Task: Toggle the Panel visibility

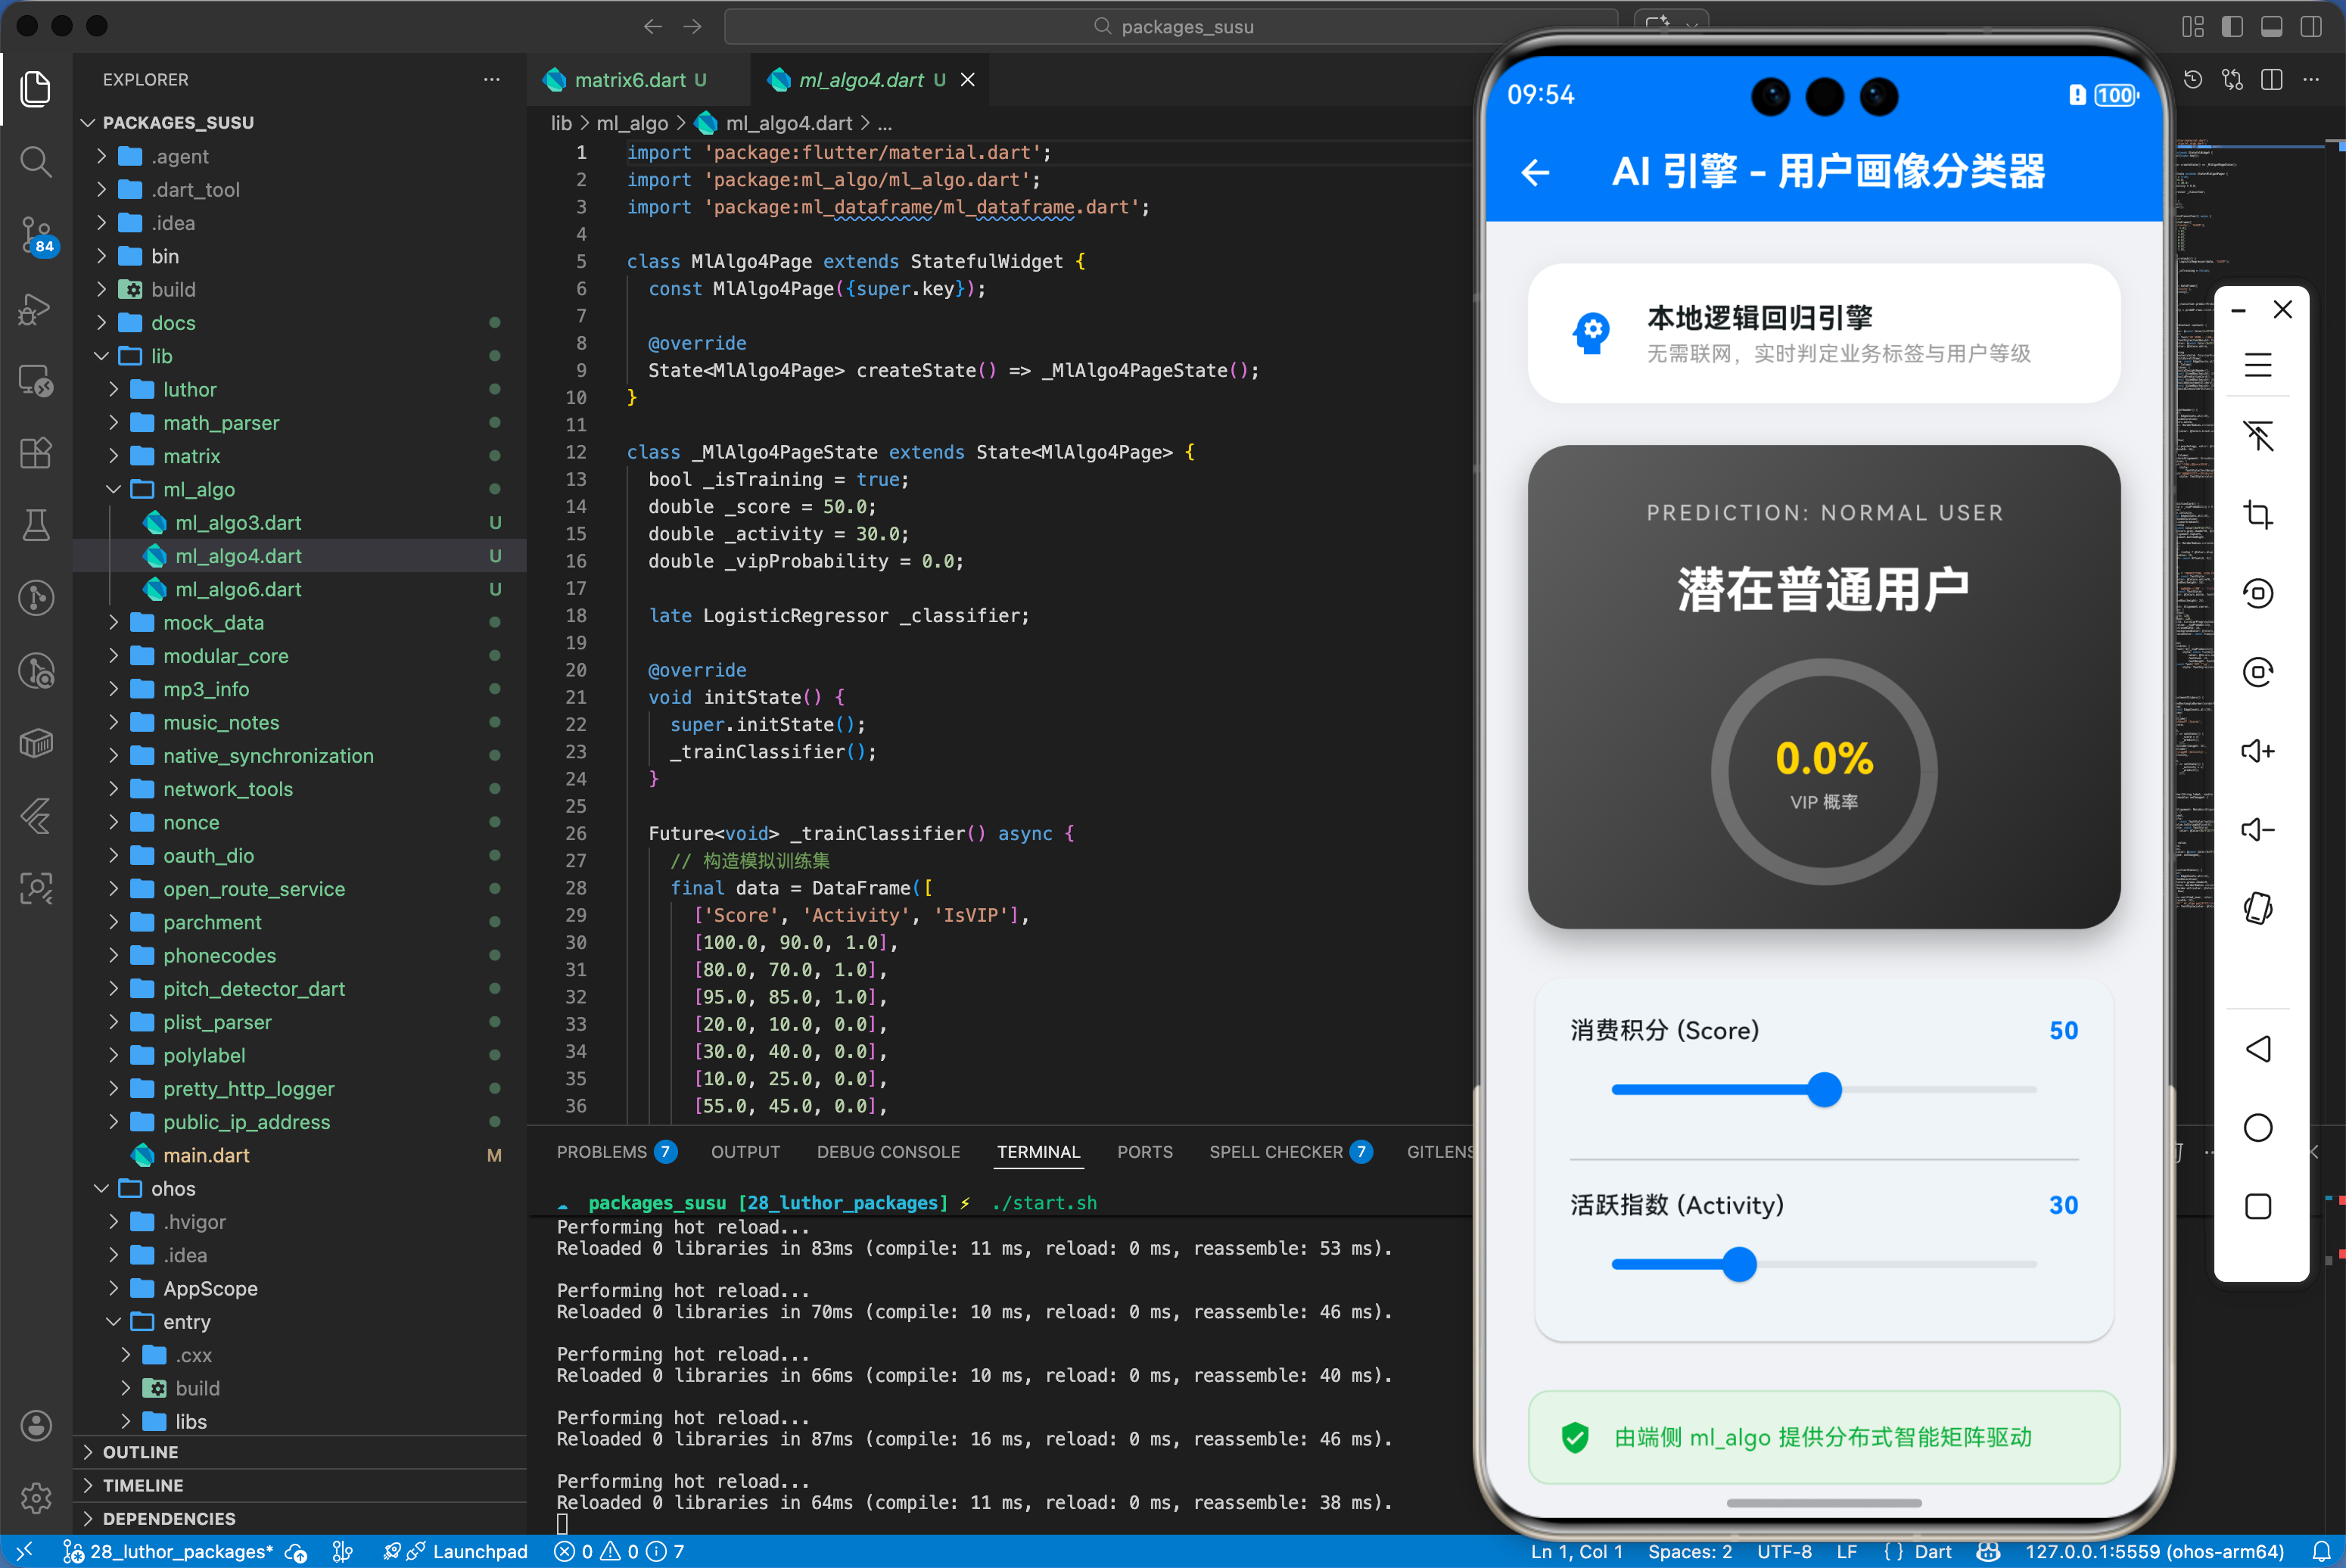Action: 2272,27
